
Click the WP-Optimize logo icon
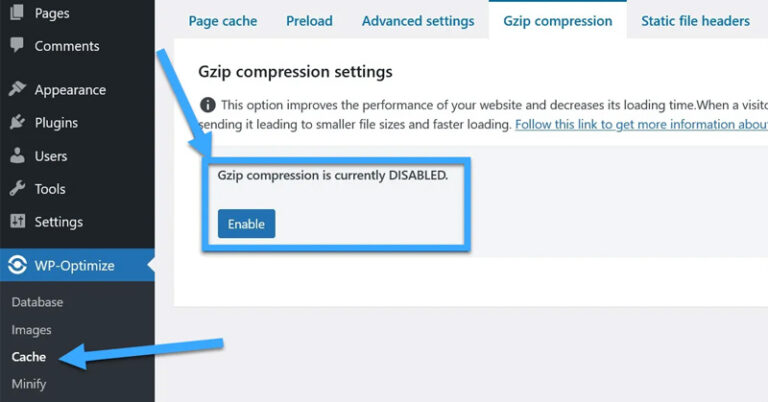coord(17,265)
